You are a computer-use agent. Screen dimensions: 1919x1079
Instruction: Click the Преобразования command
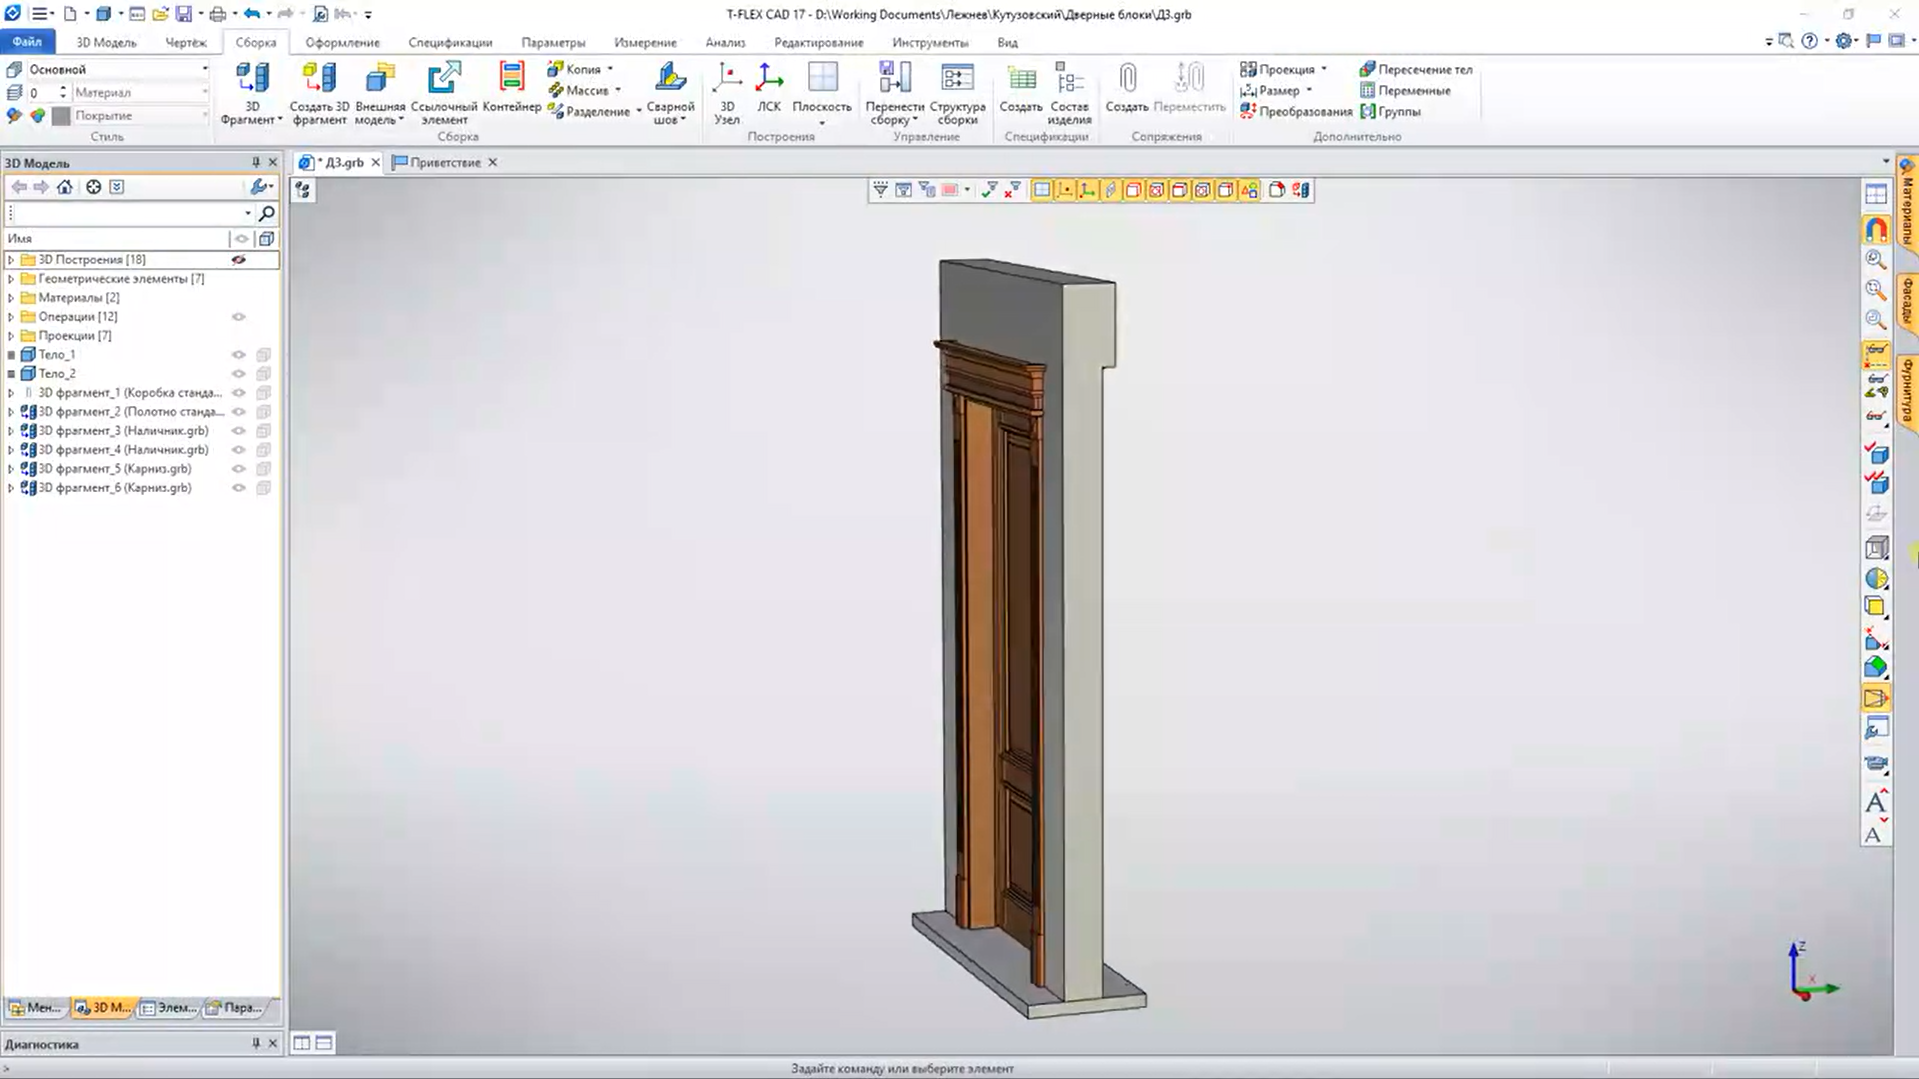(x=1296, y=111)
